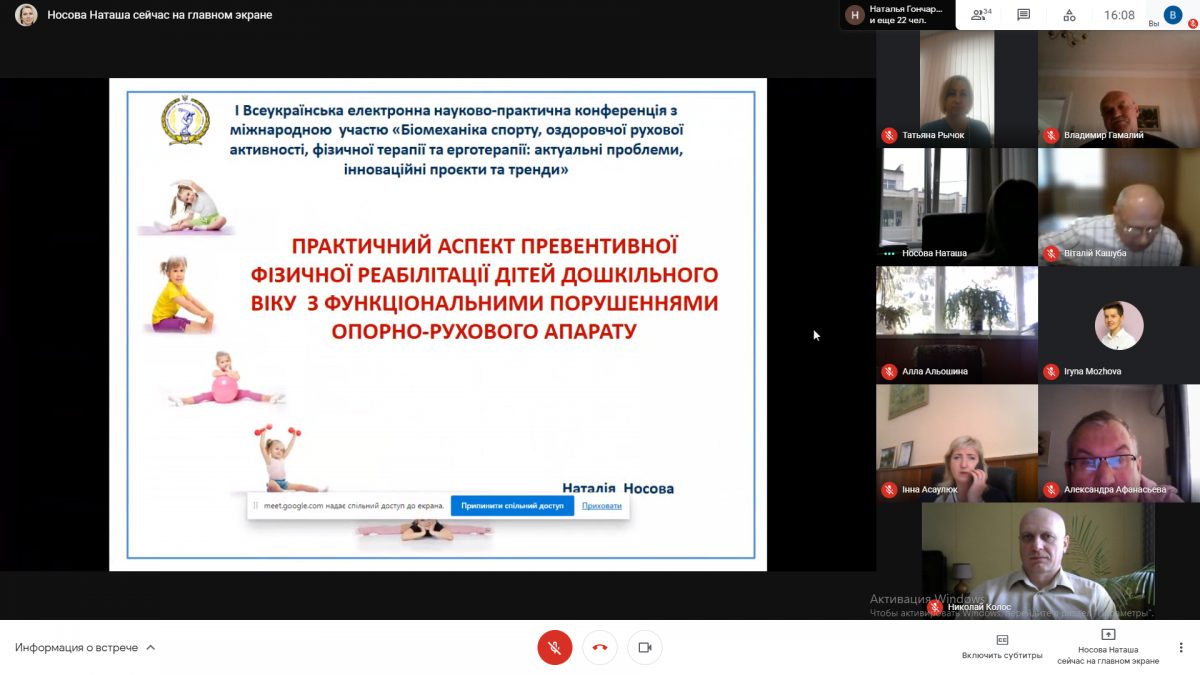Select Татьяна Рычок video tile
The width and height of the screenshot is (1200, 675).
(956, 89)
